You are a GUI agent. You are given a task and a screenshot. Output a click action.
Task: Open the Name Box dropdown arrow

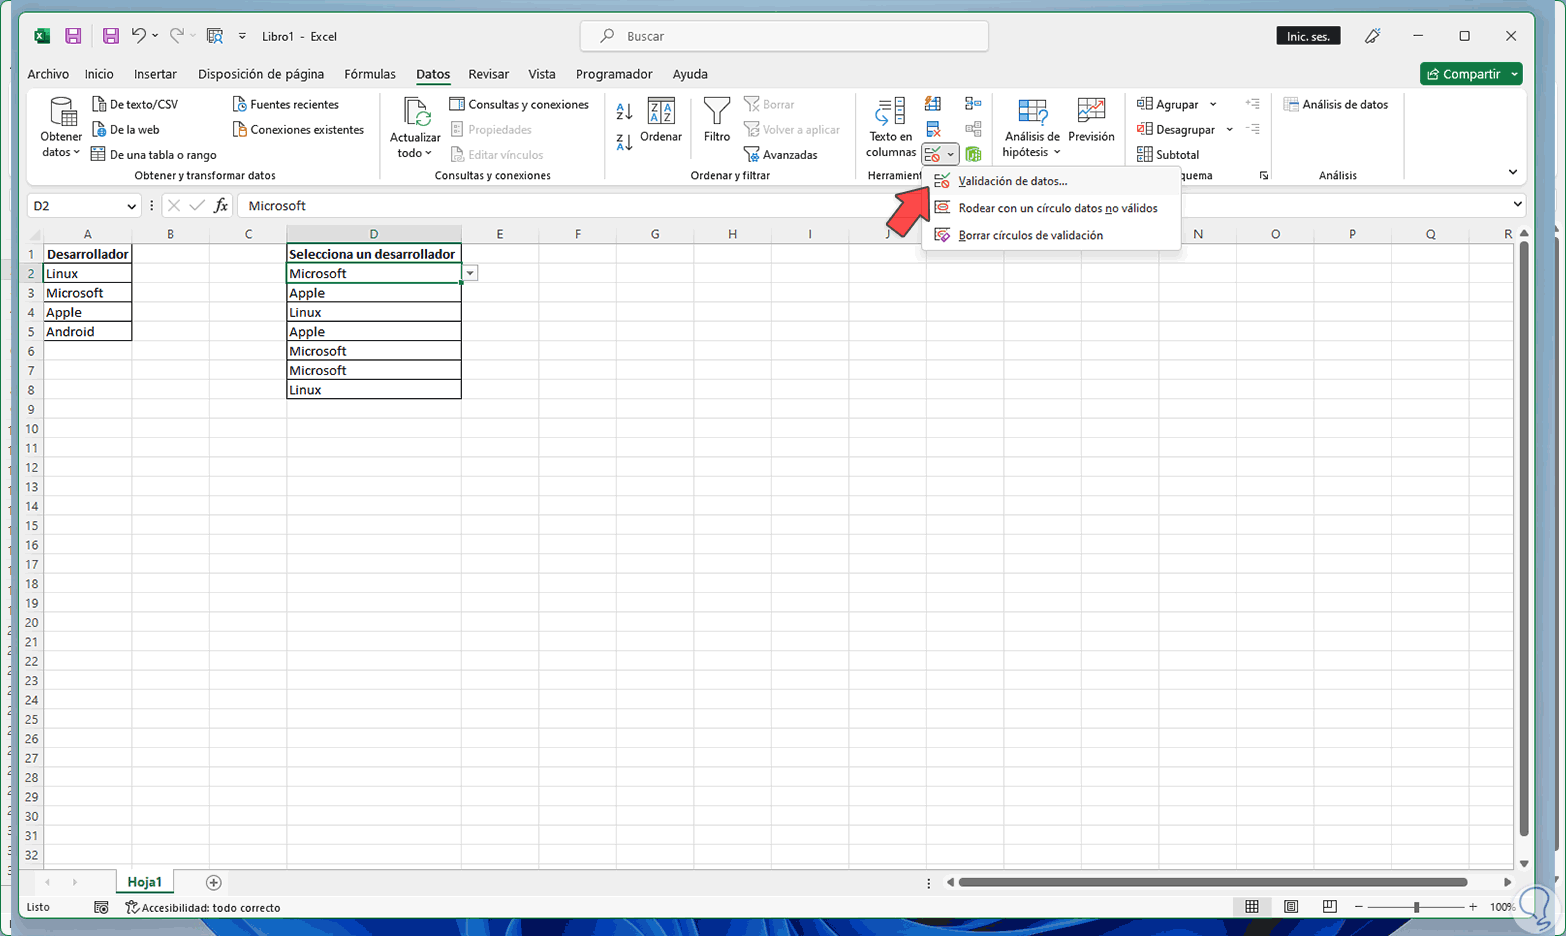coord(131,206)
